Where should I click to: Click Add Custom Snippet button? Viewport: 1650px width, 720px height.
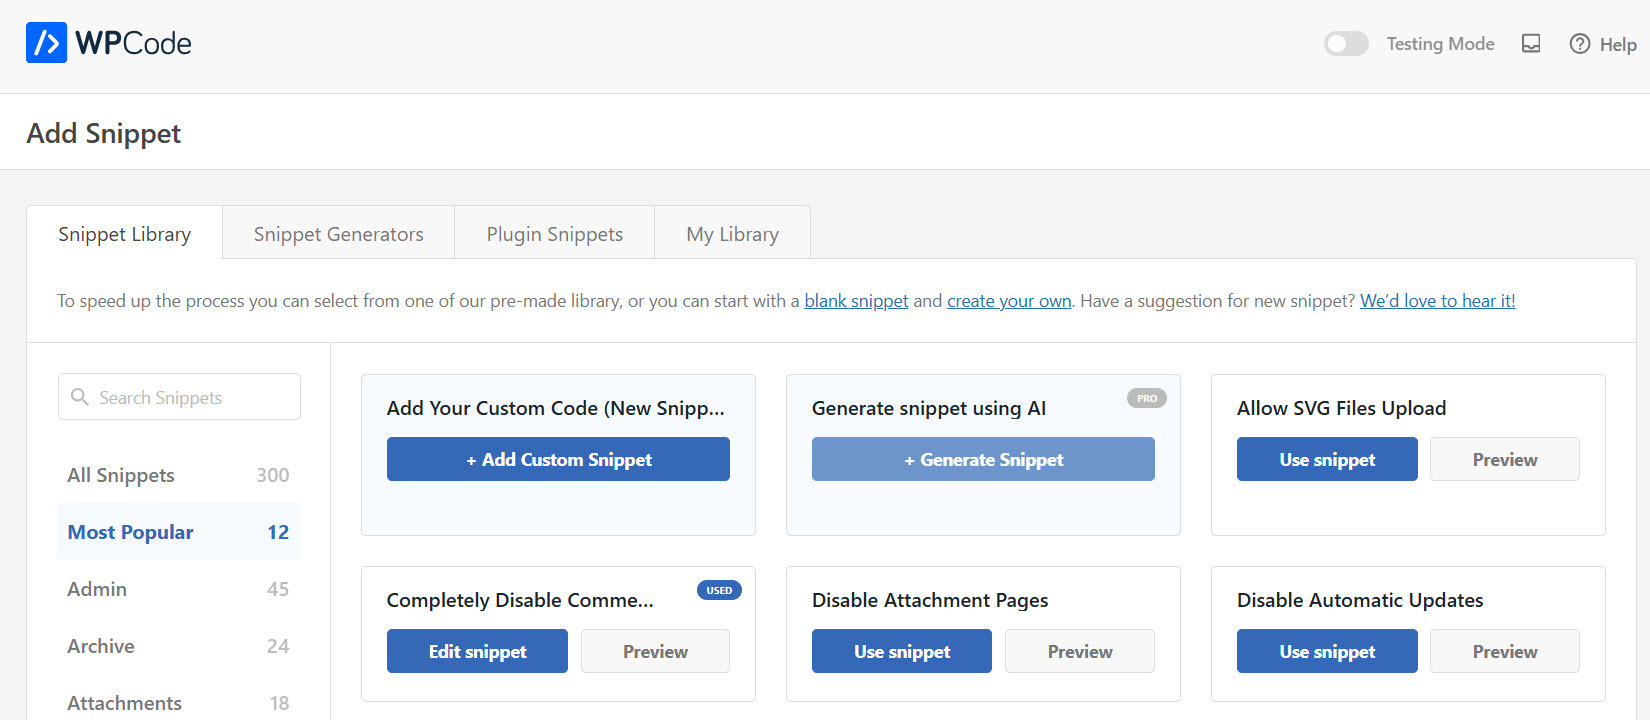coord(558,459)
